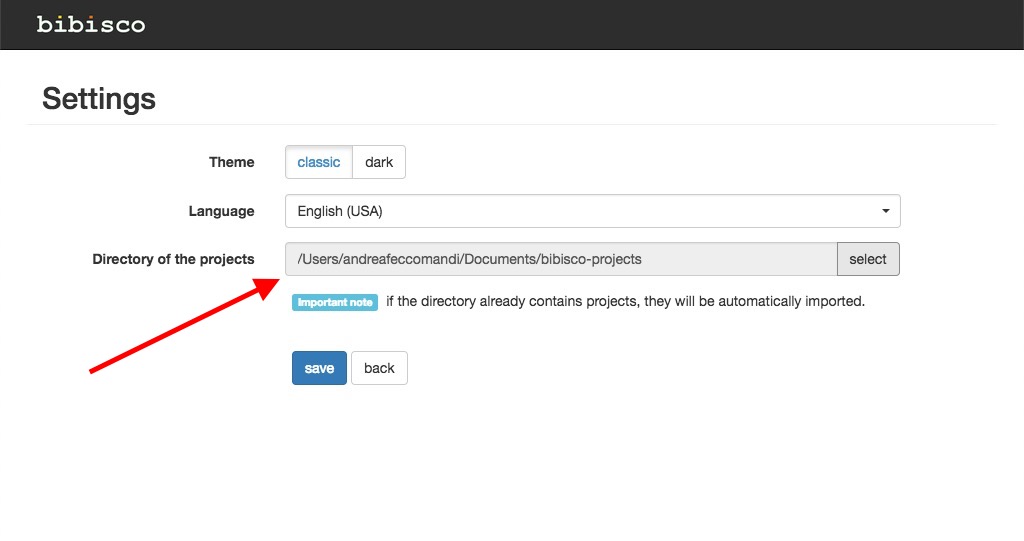Select the classic theme option
This screenshot has width=1024, height=541.
319,162
